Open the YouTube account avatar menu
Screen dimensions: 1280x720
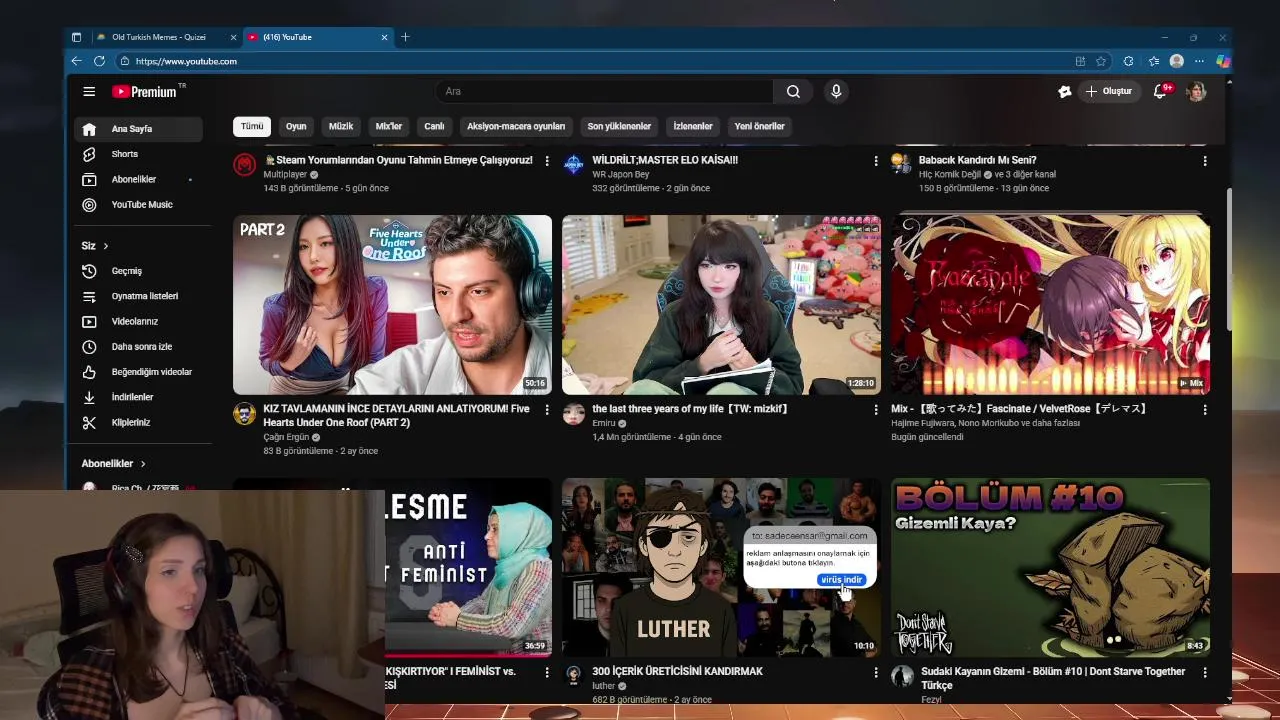1197,91
